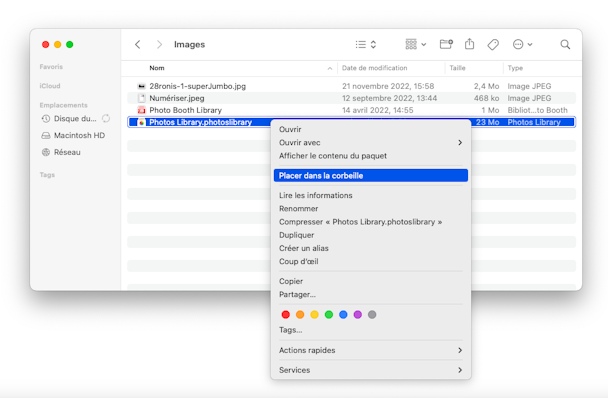Click the tag icon in toolbar
The width and height of the screenshot is (608, 398).
[493, 45]
